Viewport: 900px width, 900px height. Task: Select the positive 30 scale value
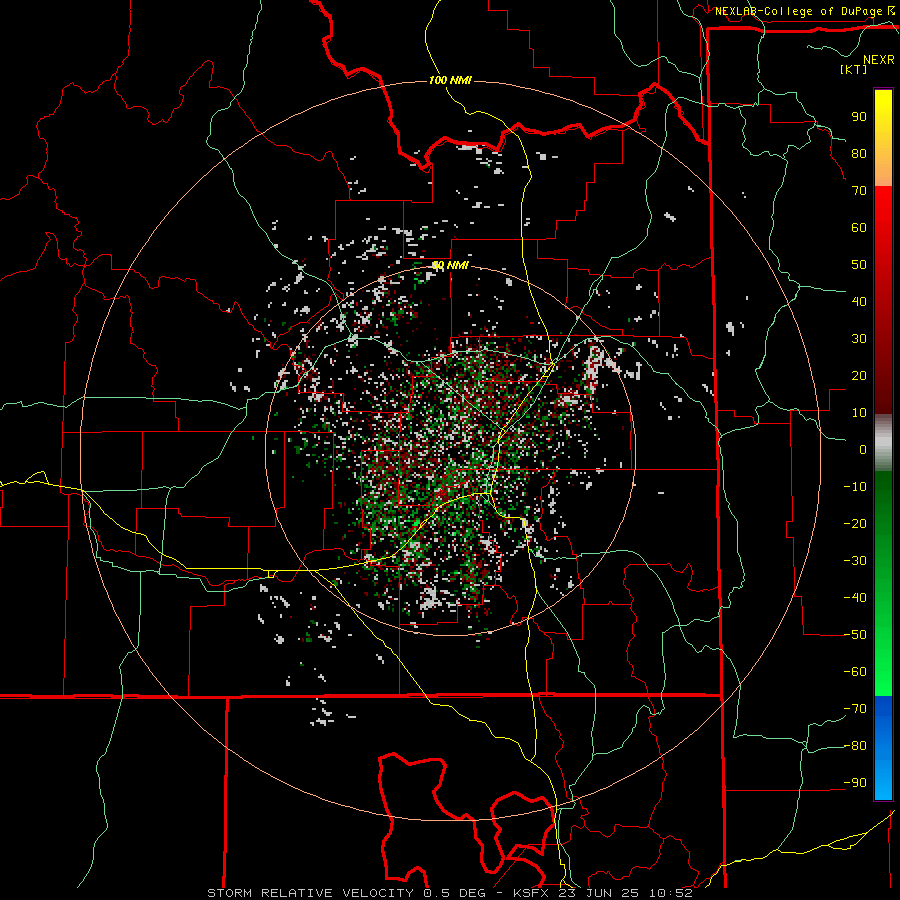859,339
